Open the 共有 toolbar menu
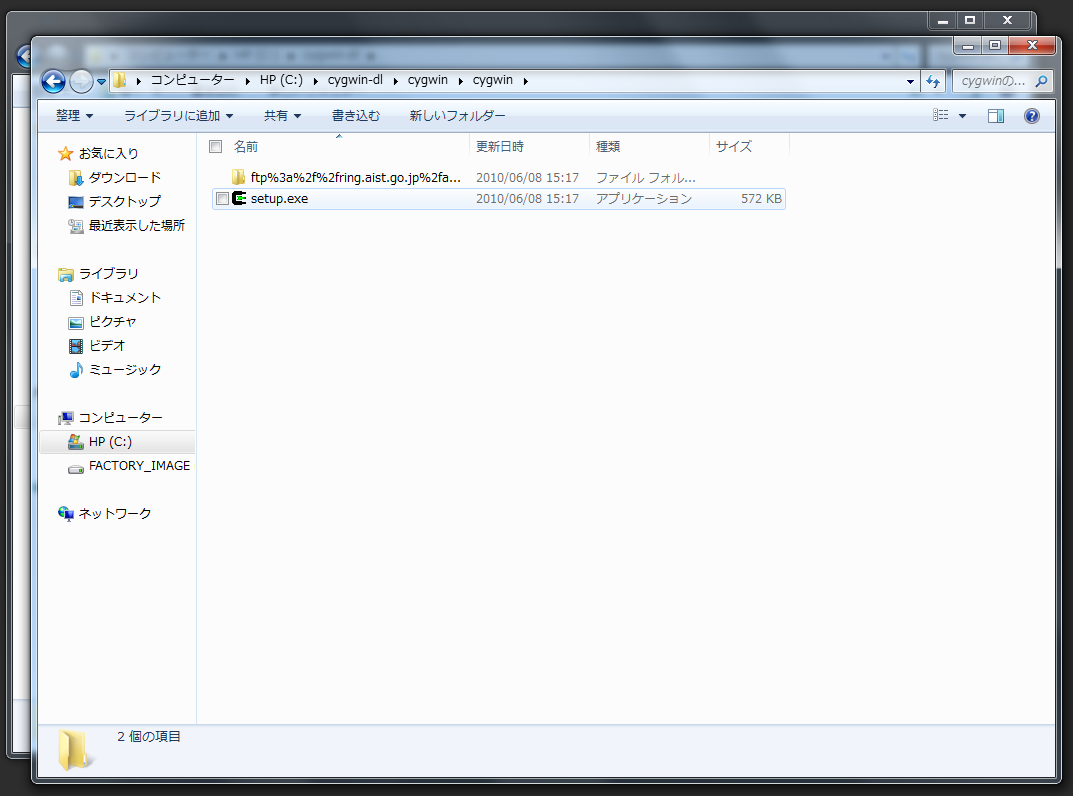This screenshot has width=1073, height=796. click(282, 116)
